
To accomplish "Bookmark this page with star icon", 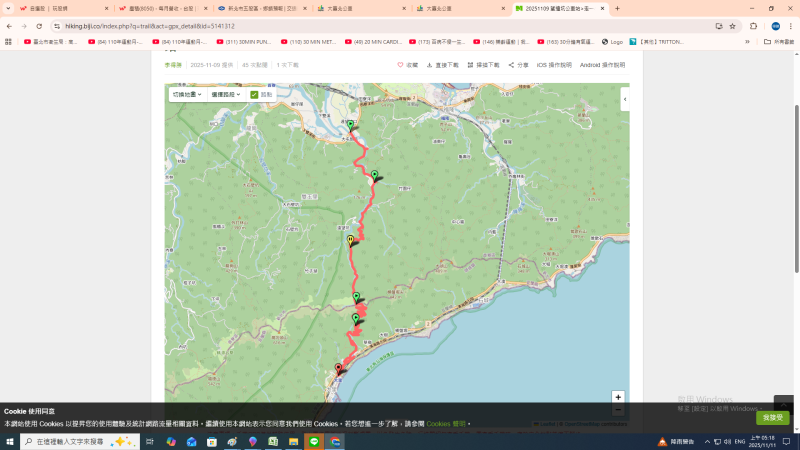I will click(x=733, y=26).
